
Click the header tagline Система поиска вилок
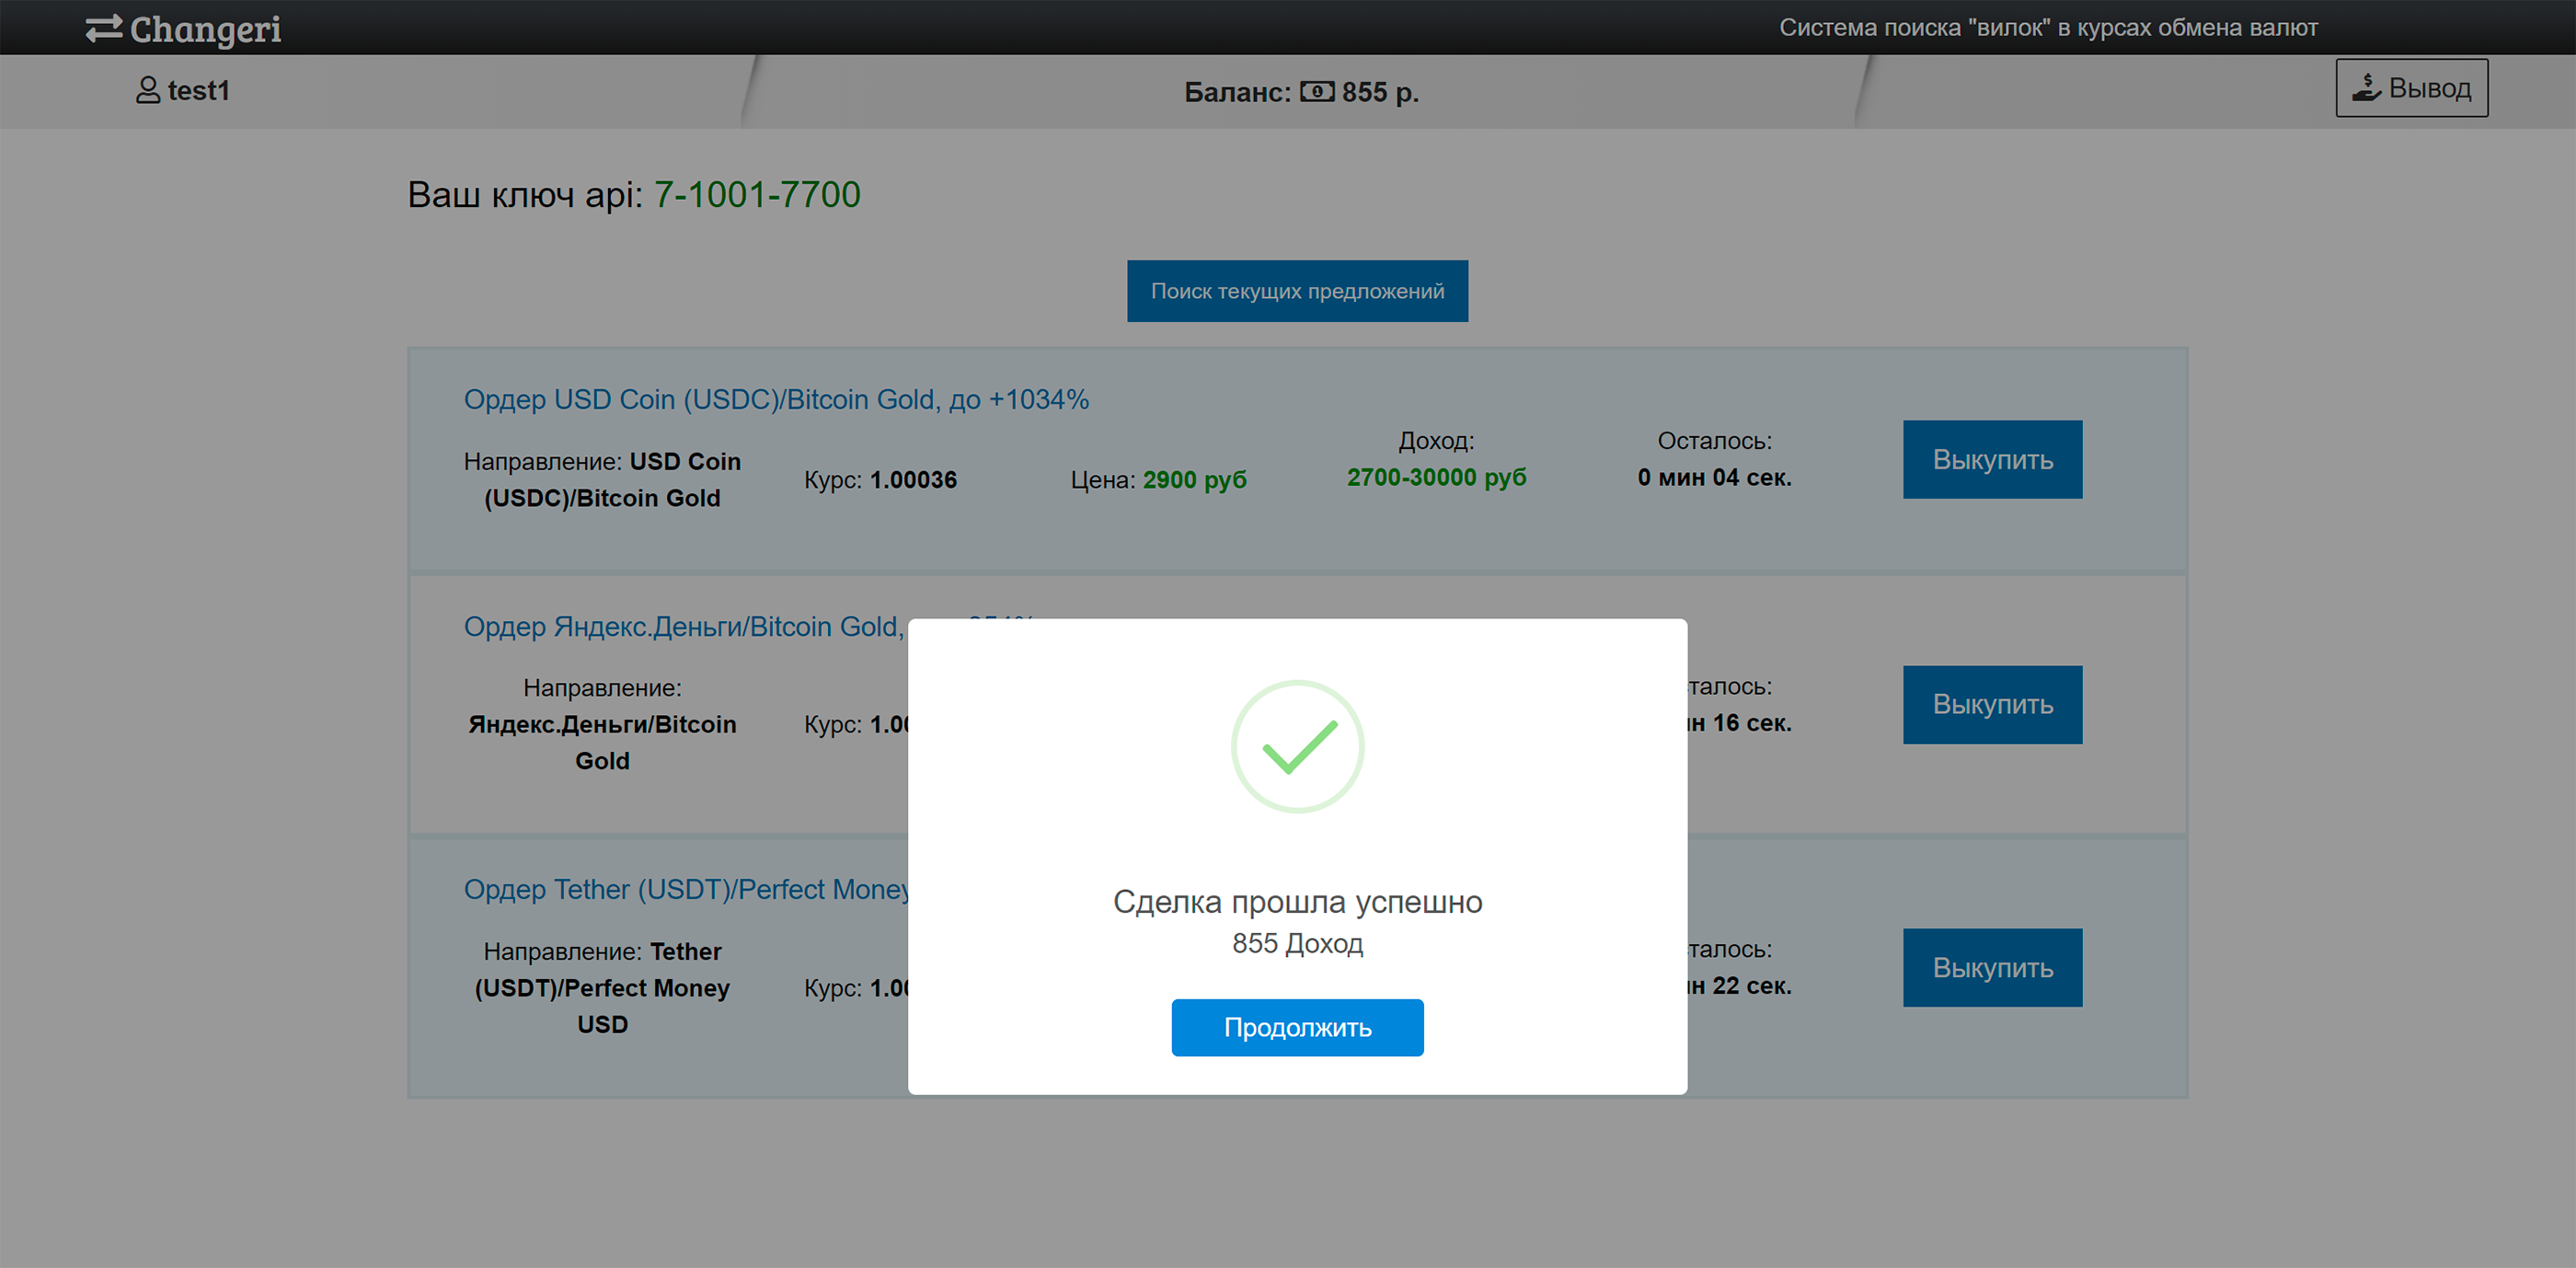point(2048,27)
